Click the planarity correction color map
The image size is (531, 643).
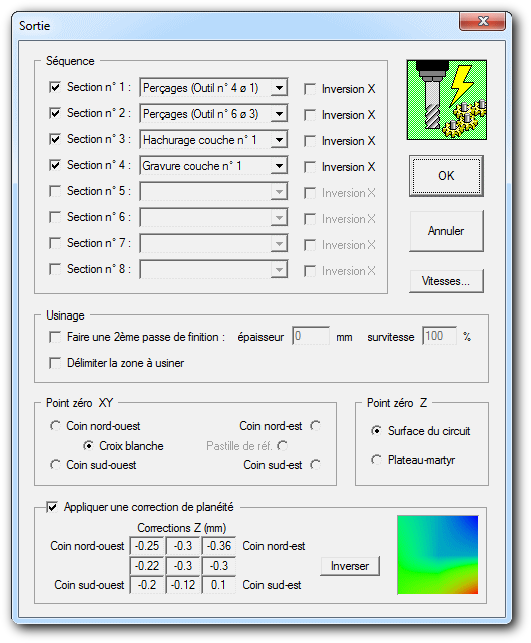438,555
